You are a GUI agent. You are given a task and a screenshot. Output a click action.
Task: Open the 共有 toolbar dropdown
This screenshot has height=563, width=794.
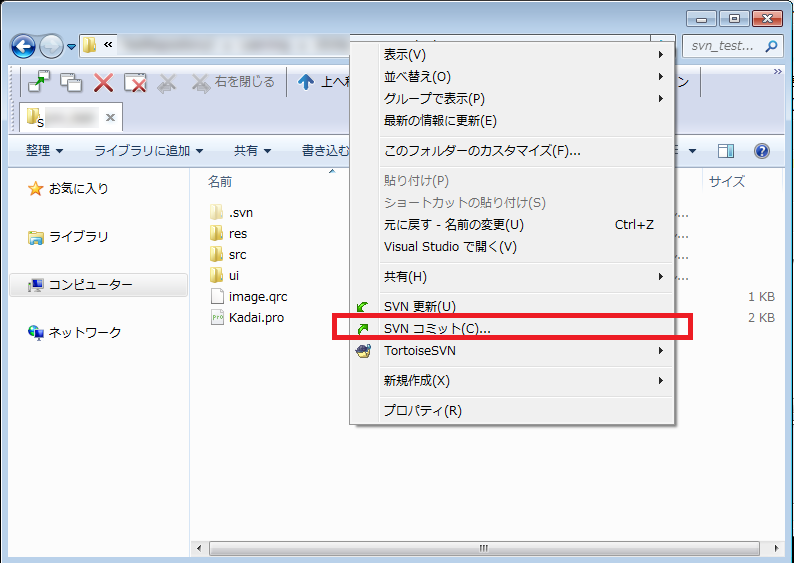[x=252, y=150]
